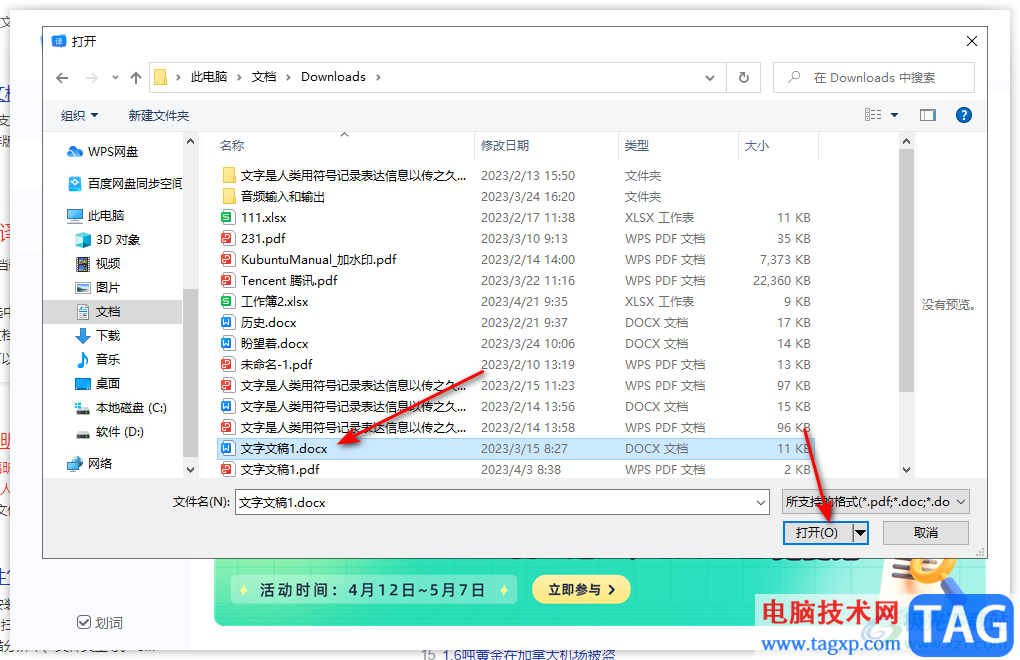
Task: Click the 工作簿2.xlsx file icon
Action: click(x=226, y=301)
